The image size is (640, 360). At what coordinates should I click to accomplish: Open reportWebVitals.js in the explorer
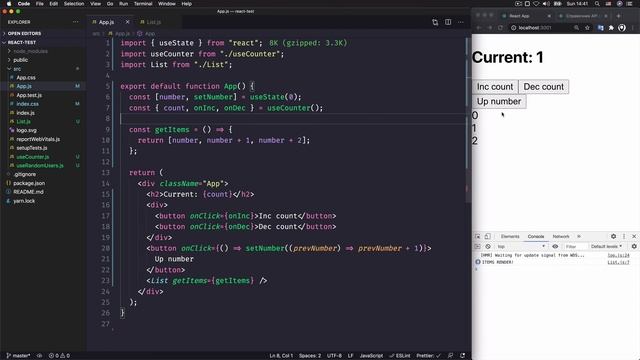coord(38,139)
